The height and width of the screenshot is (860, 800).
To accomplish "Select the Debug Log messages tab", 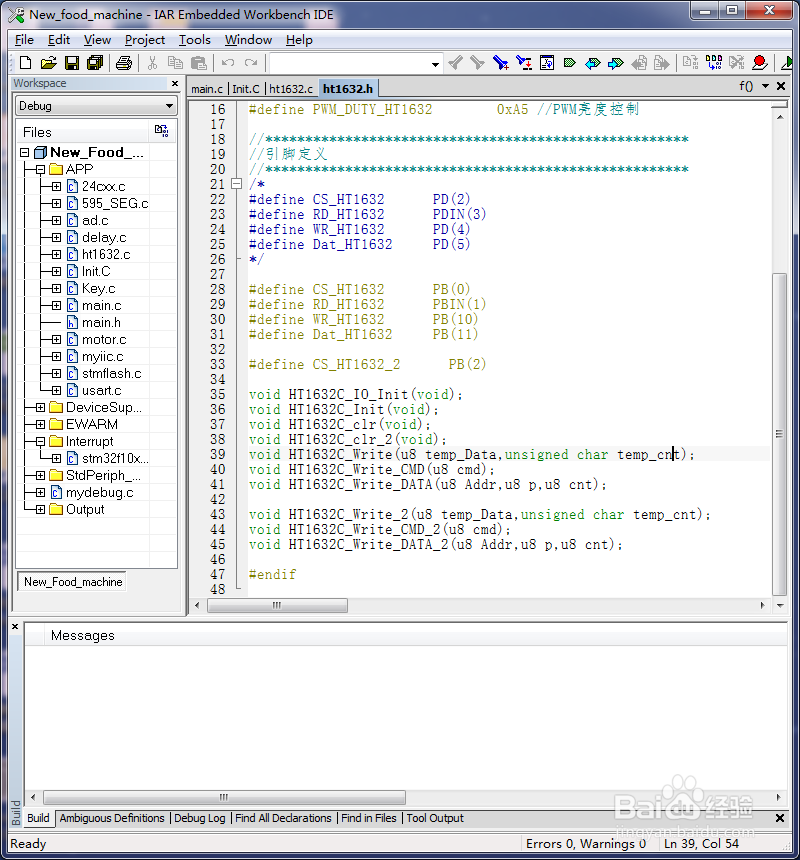I will click(200, 818).
